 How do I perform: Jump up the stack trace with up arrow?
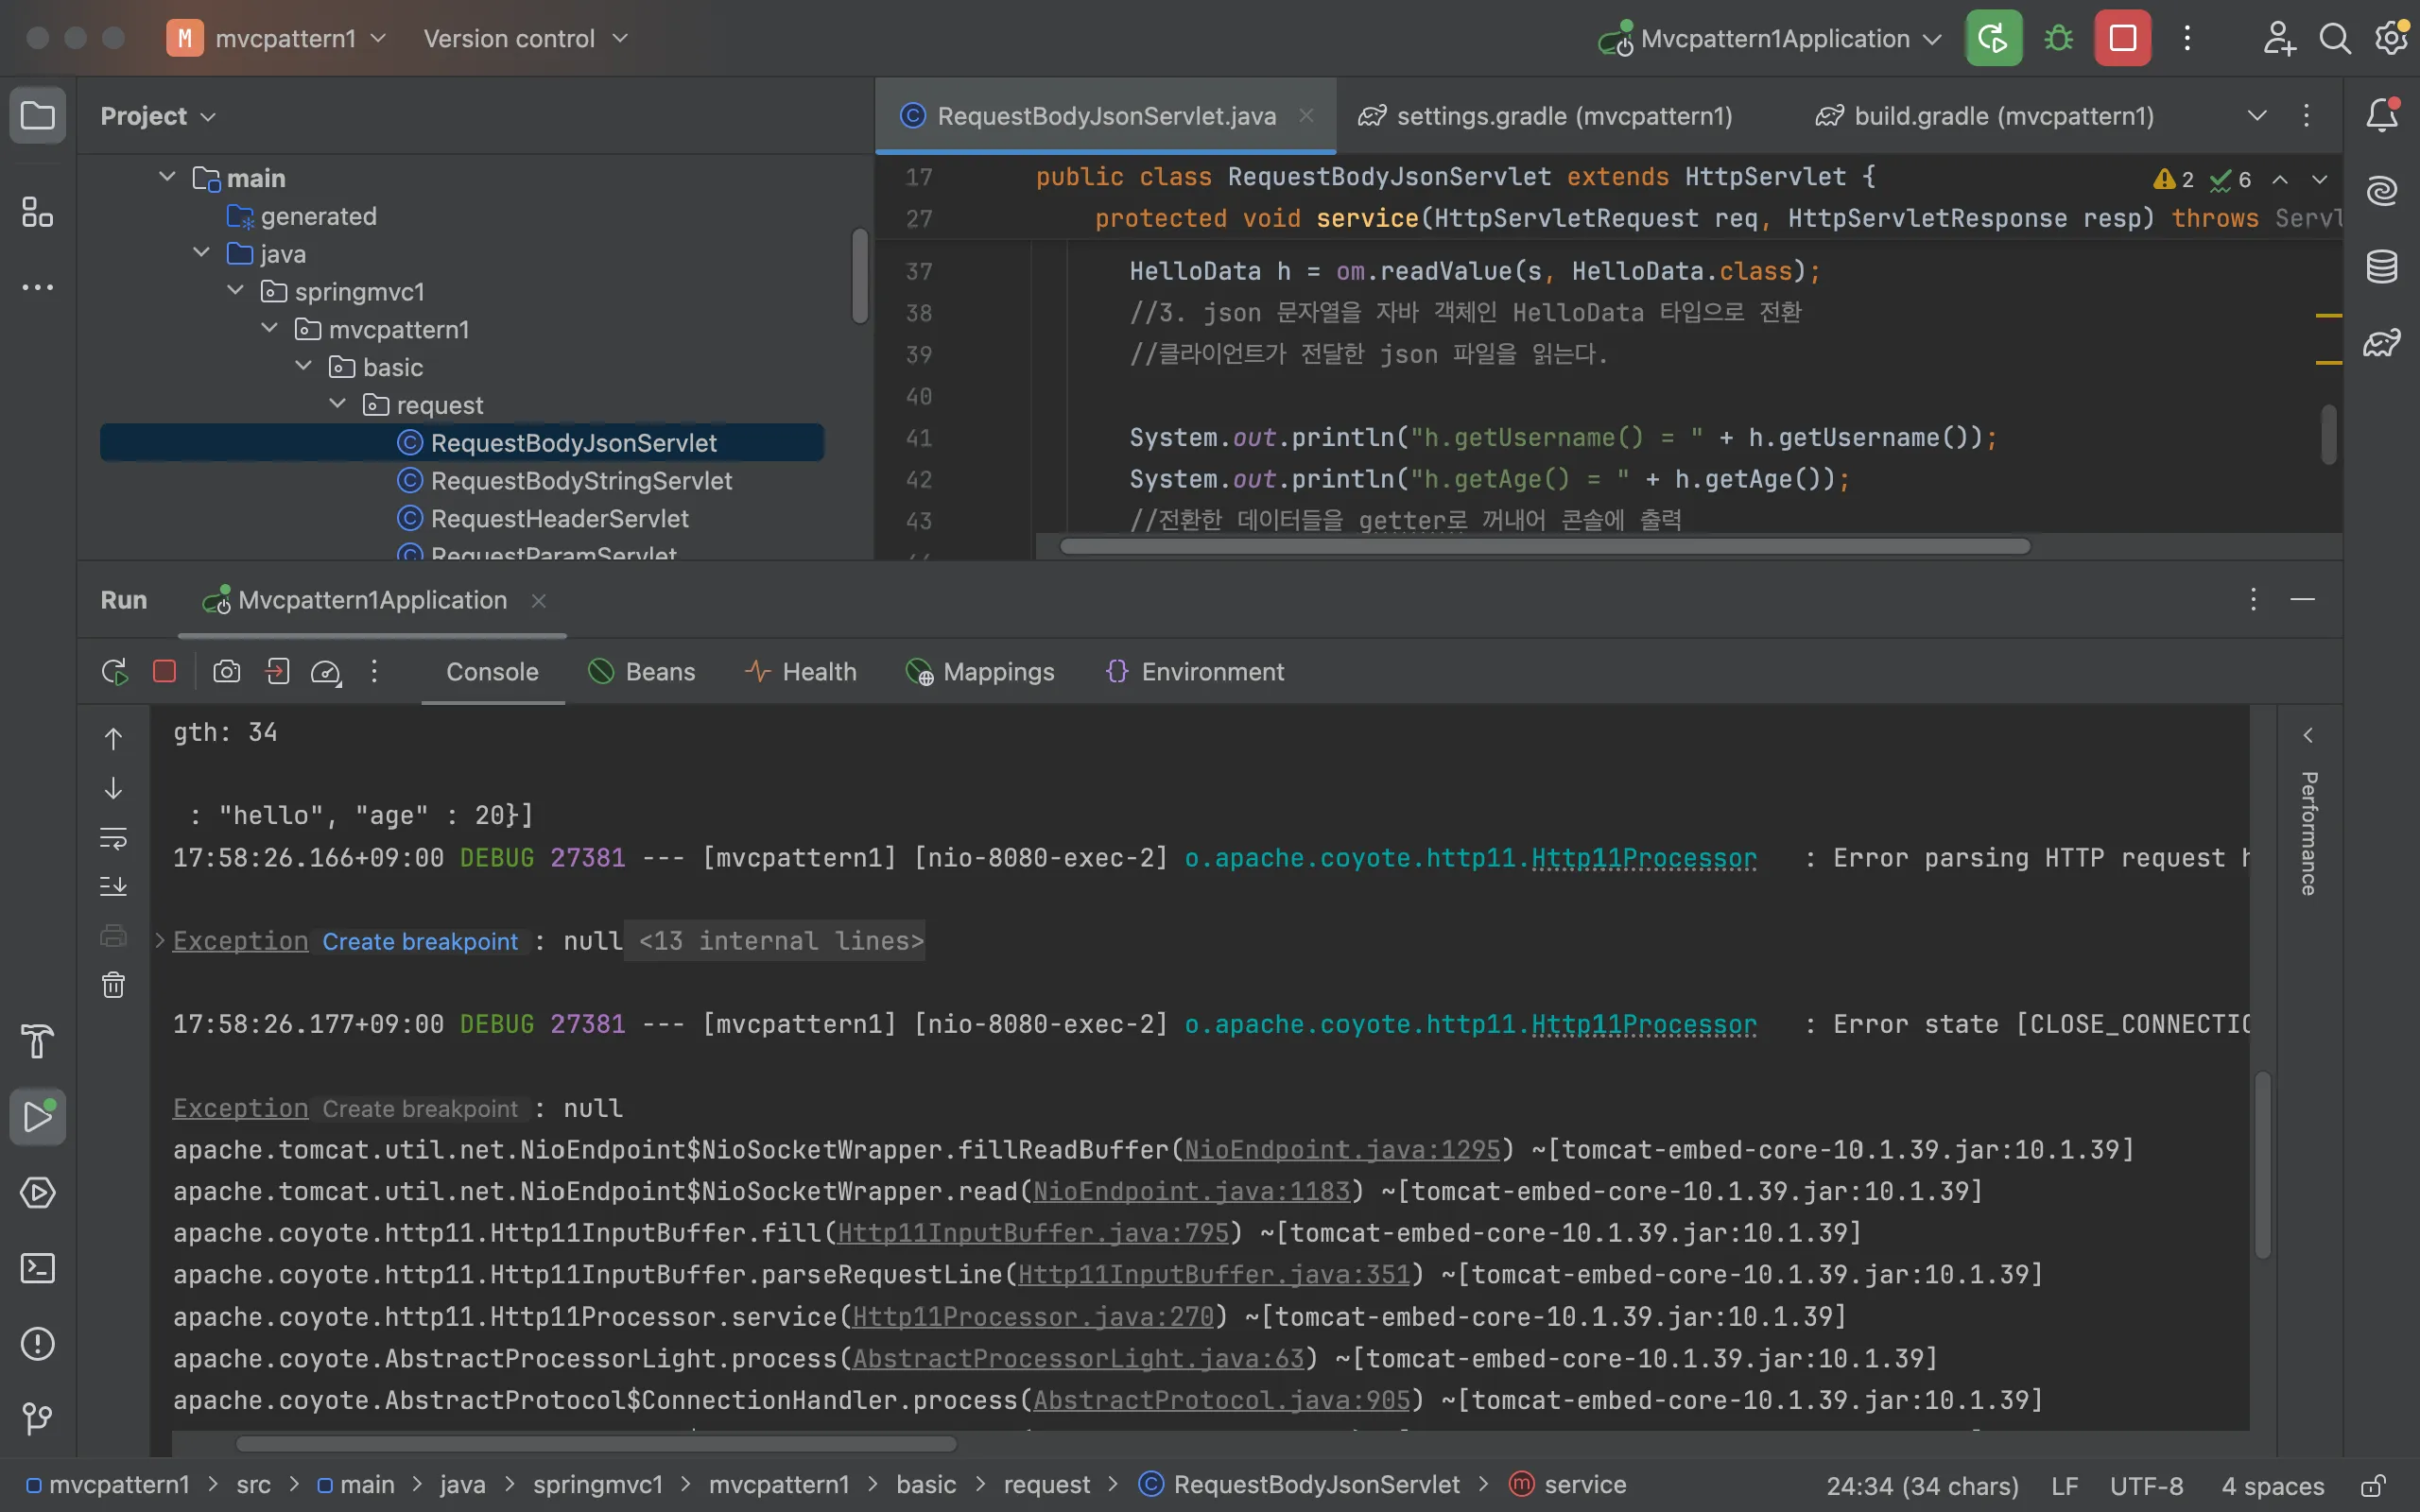(x=113, y=739)
